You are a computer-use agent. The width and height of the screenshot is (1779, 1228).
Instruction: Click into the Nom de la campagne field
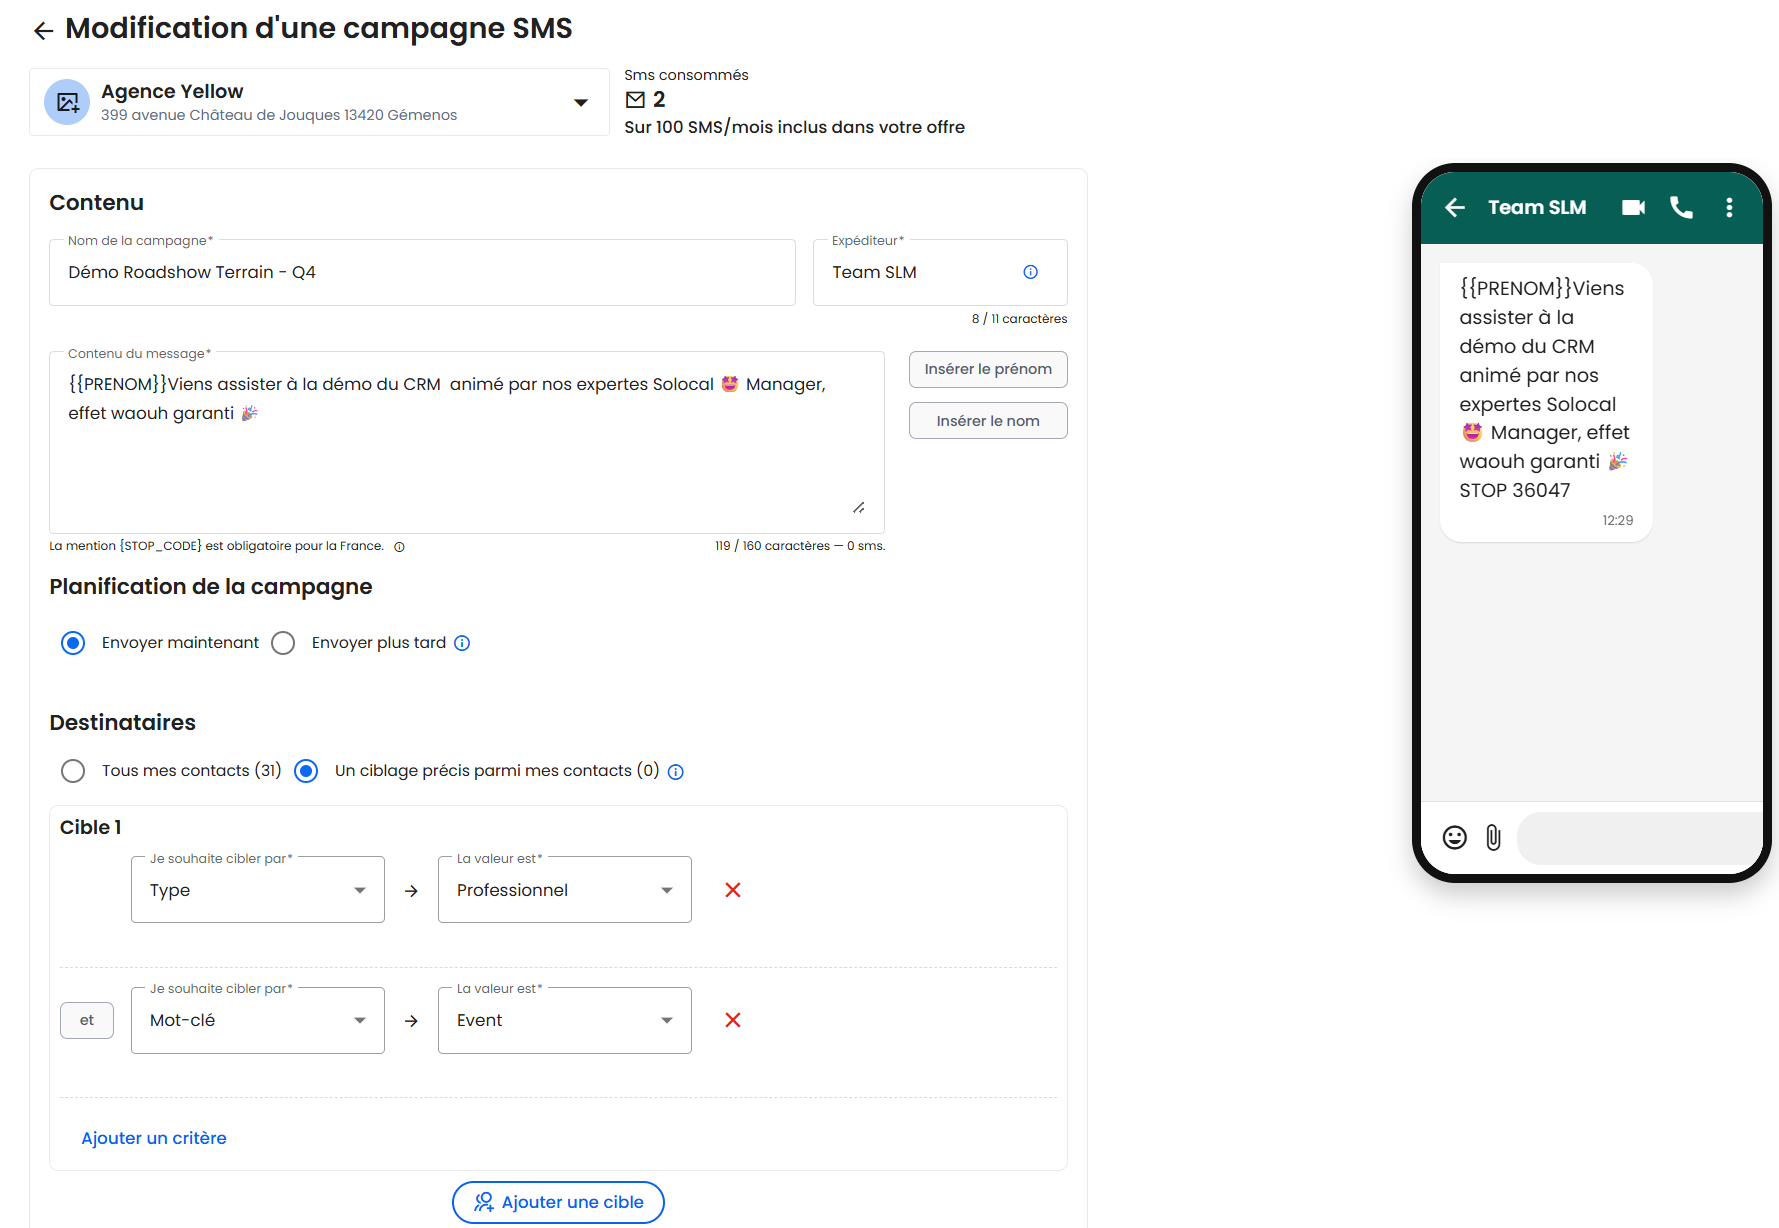[x=422, y=272]
